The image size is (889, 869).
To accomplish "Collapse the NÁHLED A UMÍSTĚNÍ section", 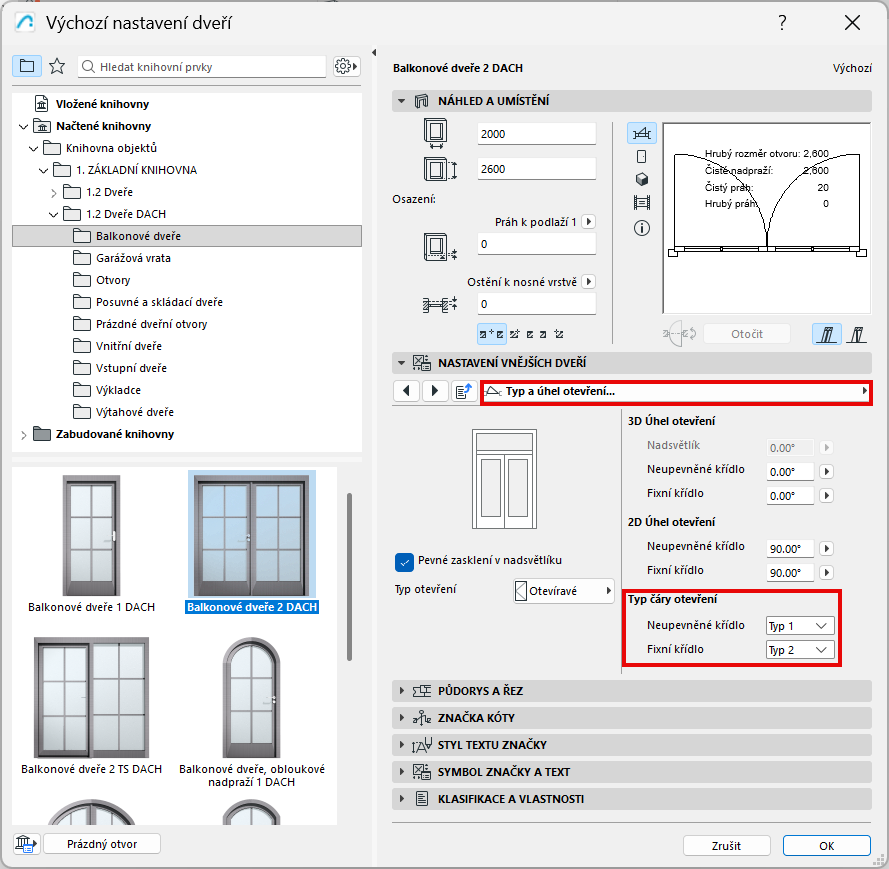I will [x=401, y=101].
